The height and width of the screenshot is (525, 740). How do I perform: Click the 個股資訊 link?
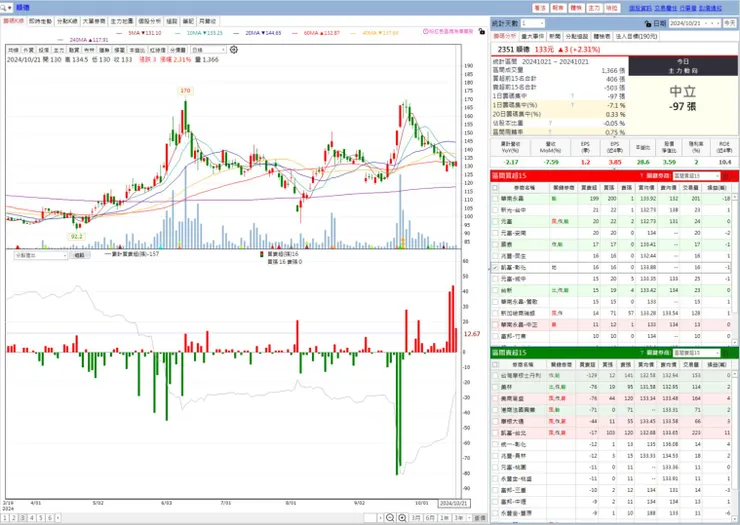click(640, 8)
